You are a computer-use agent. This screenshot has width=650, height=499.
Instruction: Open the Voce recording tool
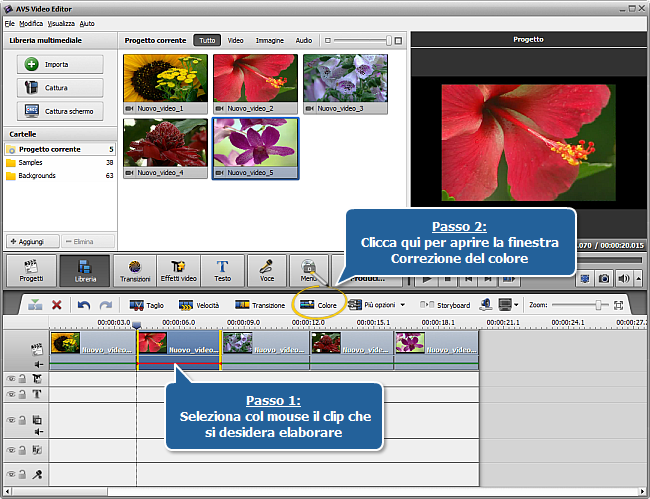[267, 271]
